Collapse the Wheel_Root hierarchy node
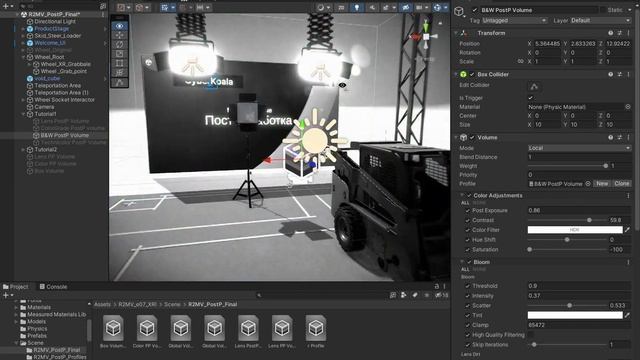This screenshot has height=360, width=640. pos(23,57)
